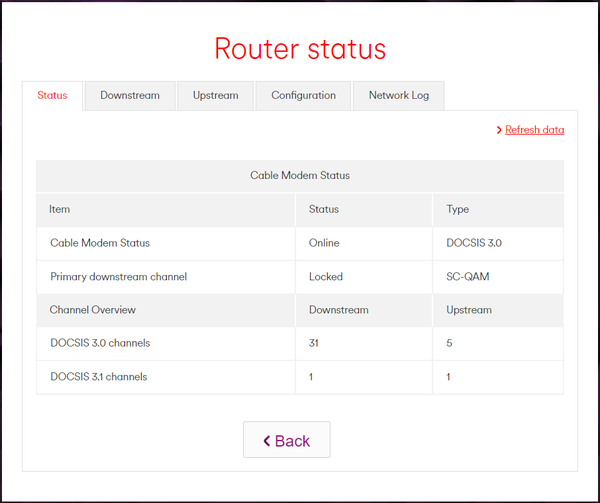
Task: Open the Upstream tab
Action: pos(216,96)
